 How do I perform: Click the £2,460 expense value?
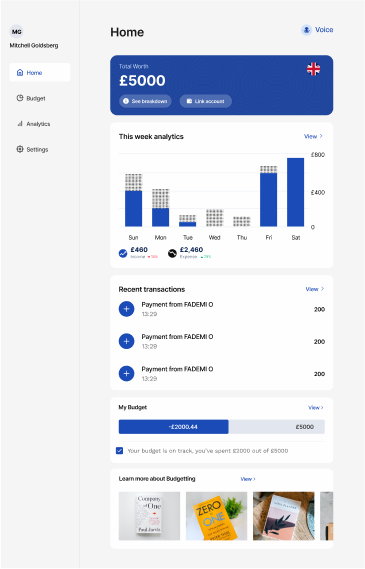click(191, 250)
